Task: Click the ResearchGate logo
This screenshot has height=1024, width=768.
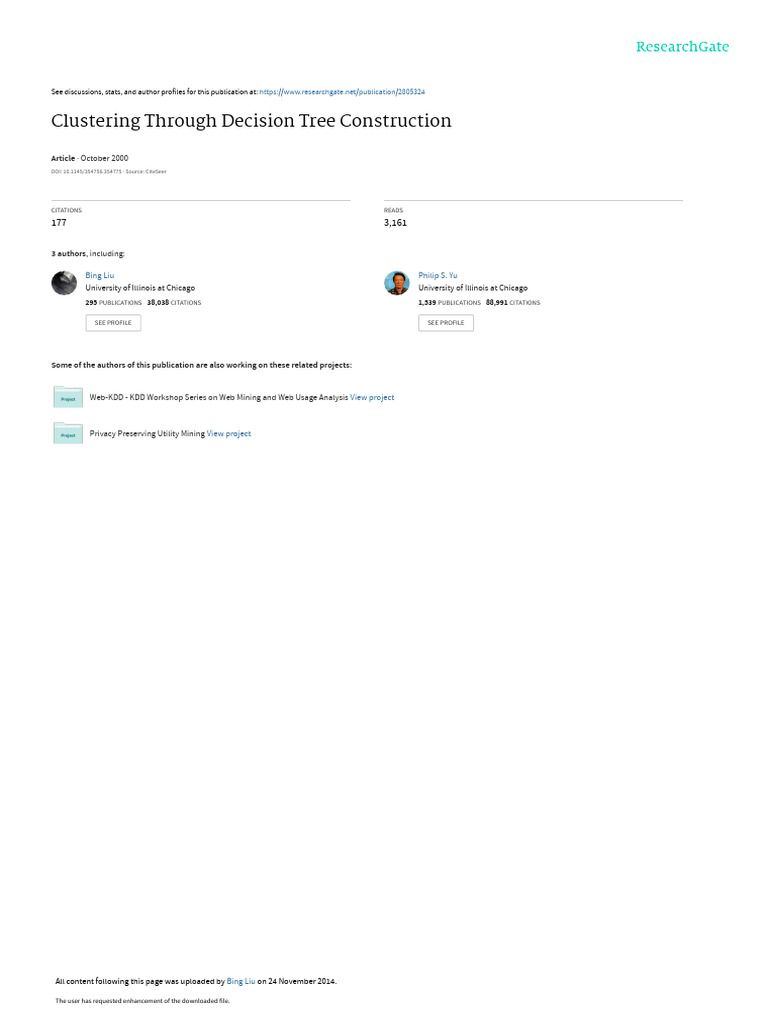Action: 682,47
